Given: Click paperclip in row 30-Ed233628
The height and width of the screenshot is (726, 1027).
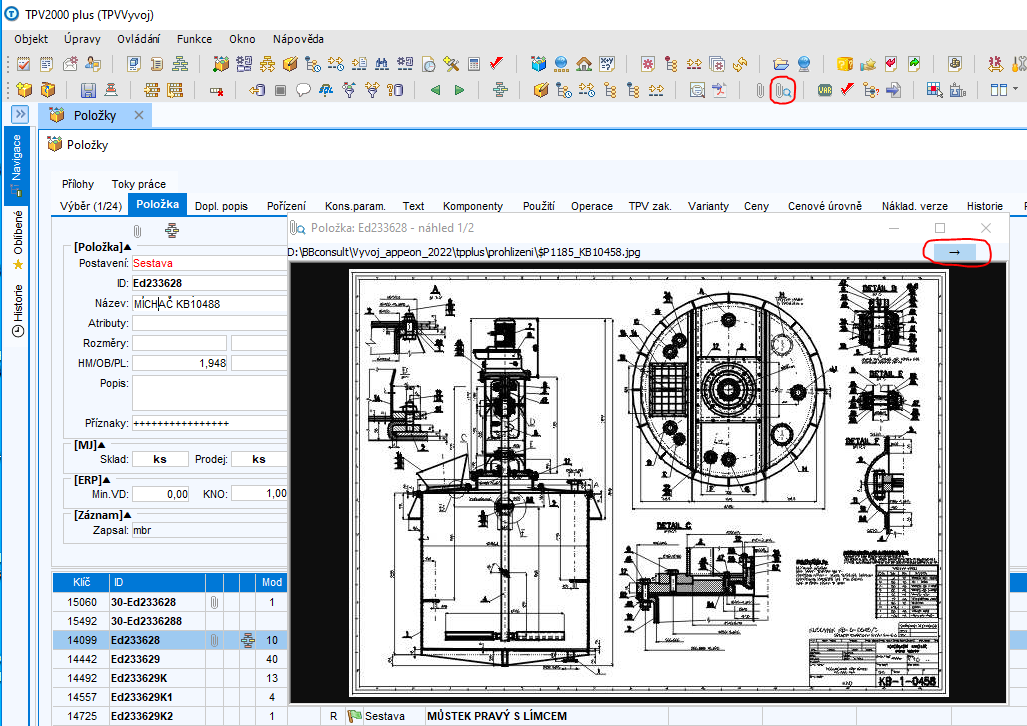Looking at the screenshot, I should tap(214, 602).
